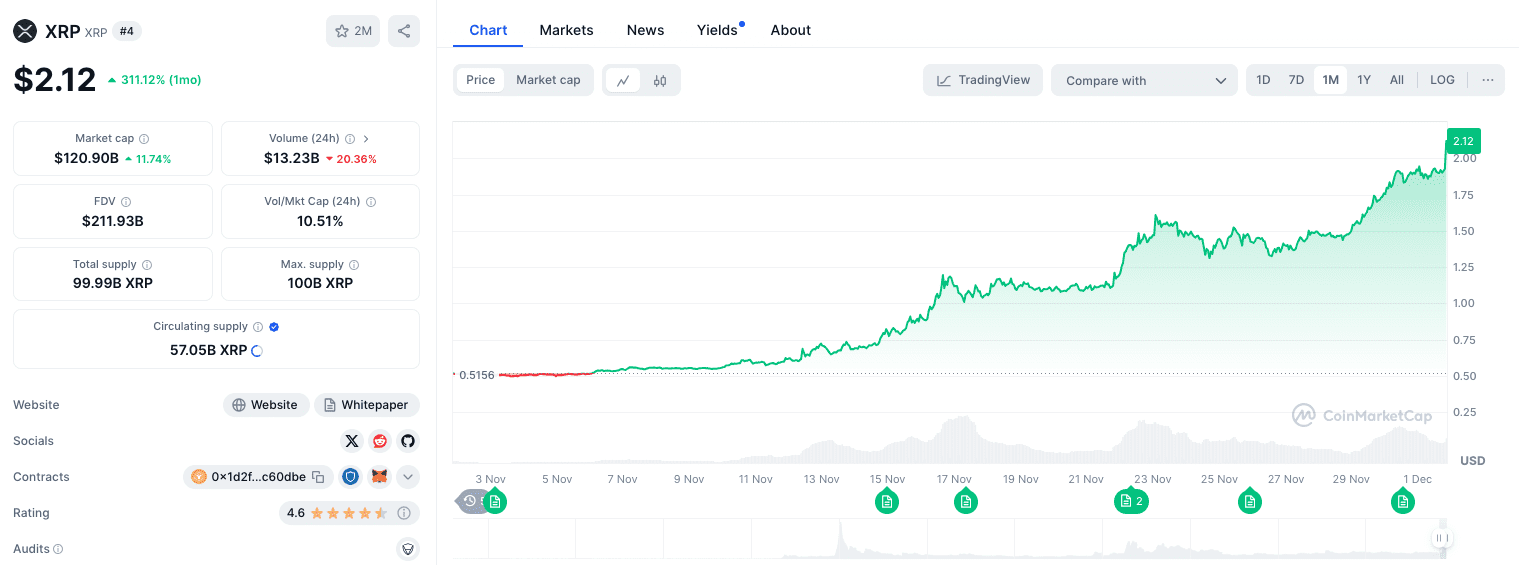
Task: Open the About tab
Action: click(790, 30)
